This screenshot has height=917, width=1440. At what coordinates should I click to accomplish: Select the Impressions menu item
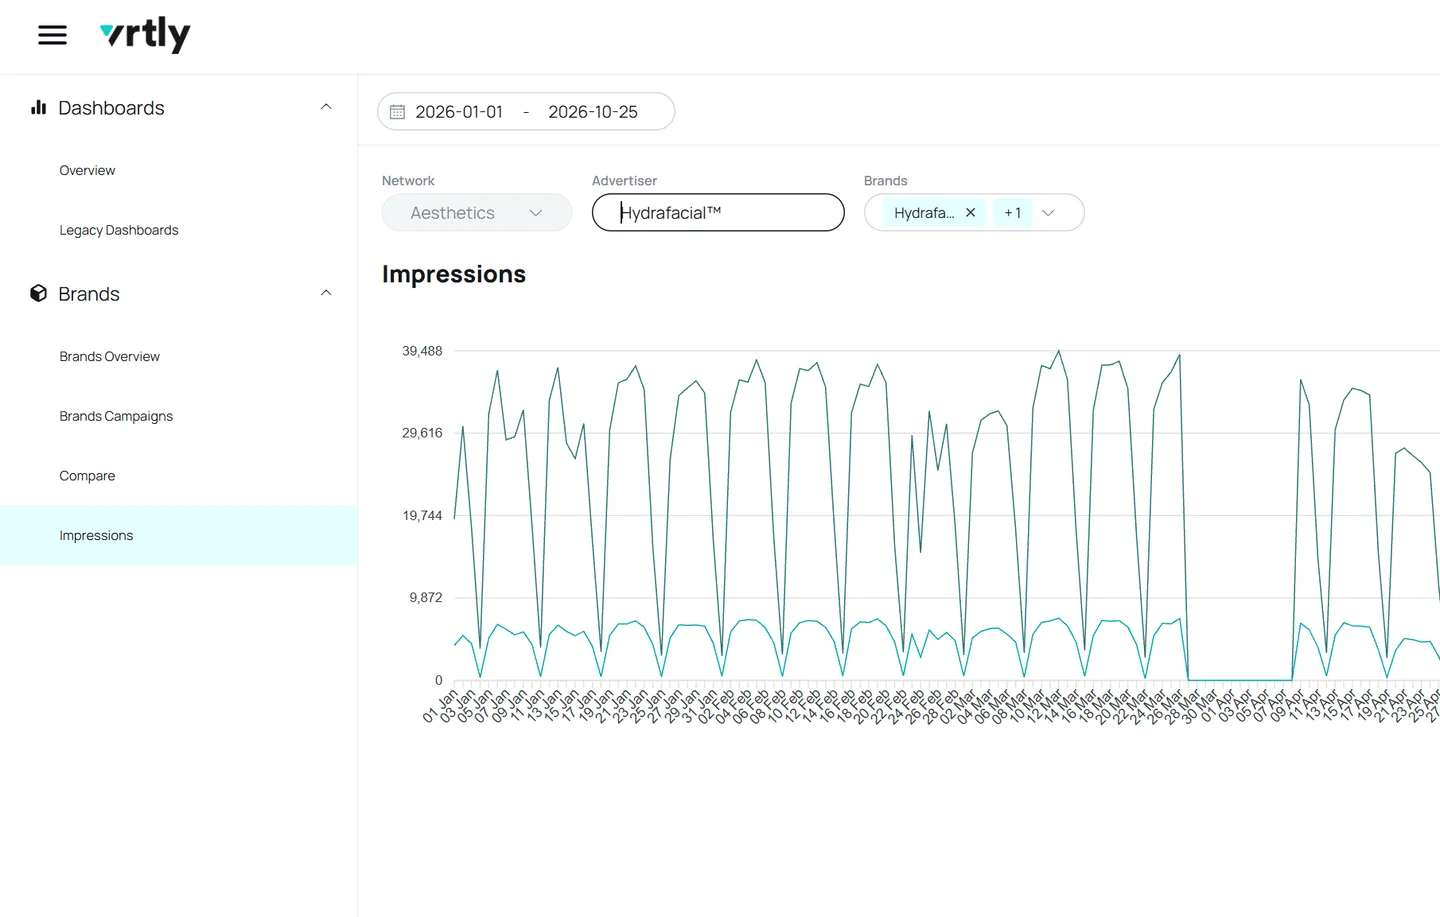point(179,535)
